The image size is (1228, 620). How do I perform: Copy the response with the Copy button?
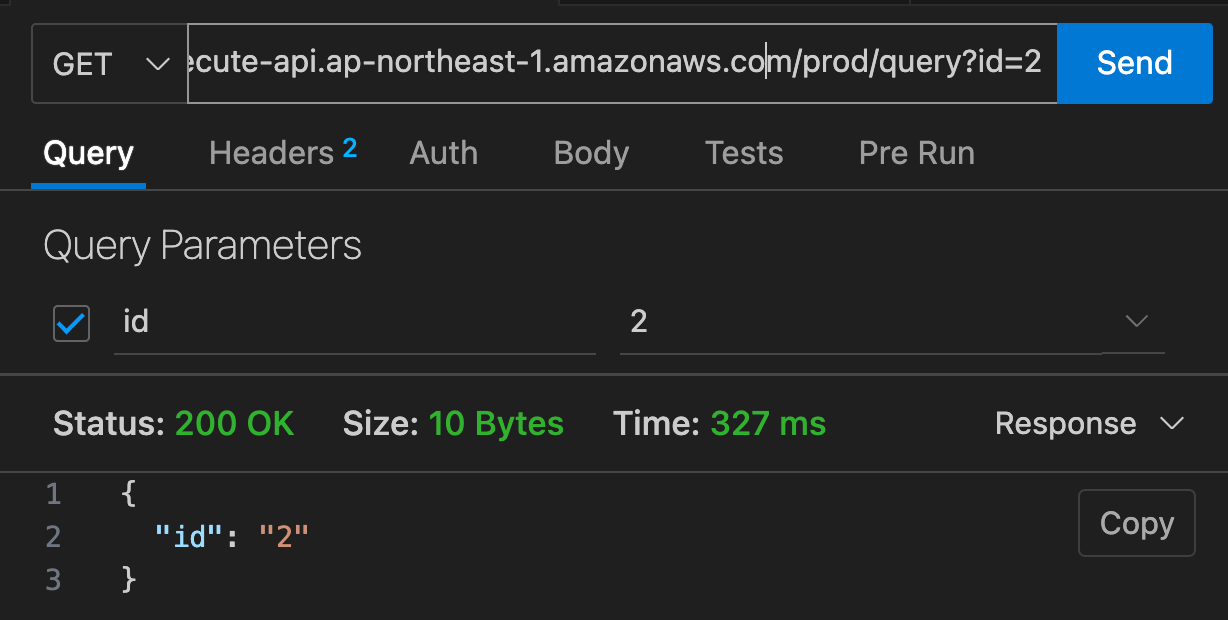(1136, 523)
